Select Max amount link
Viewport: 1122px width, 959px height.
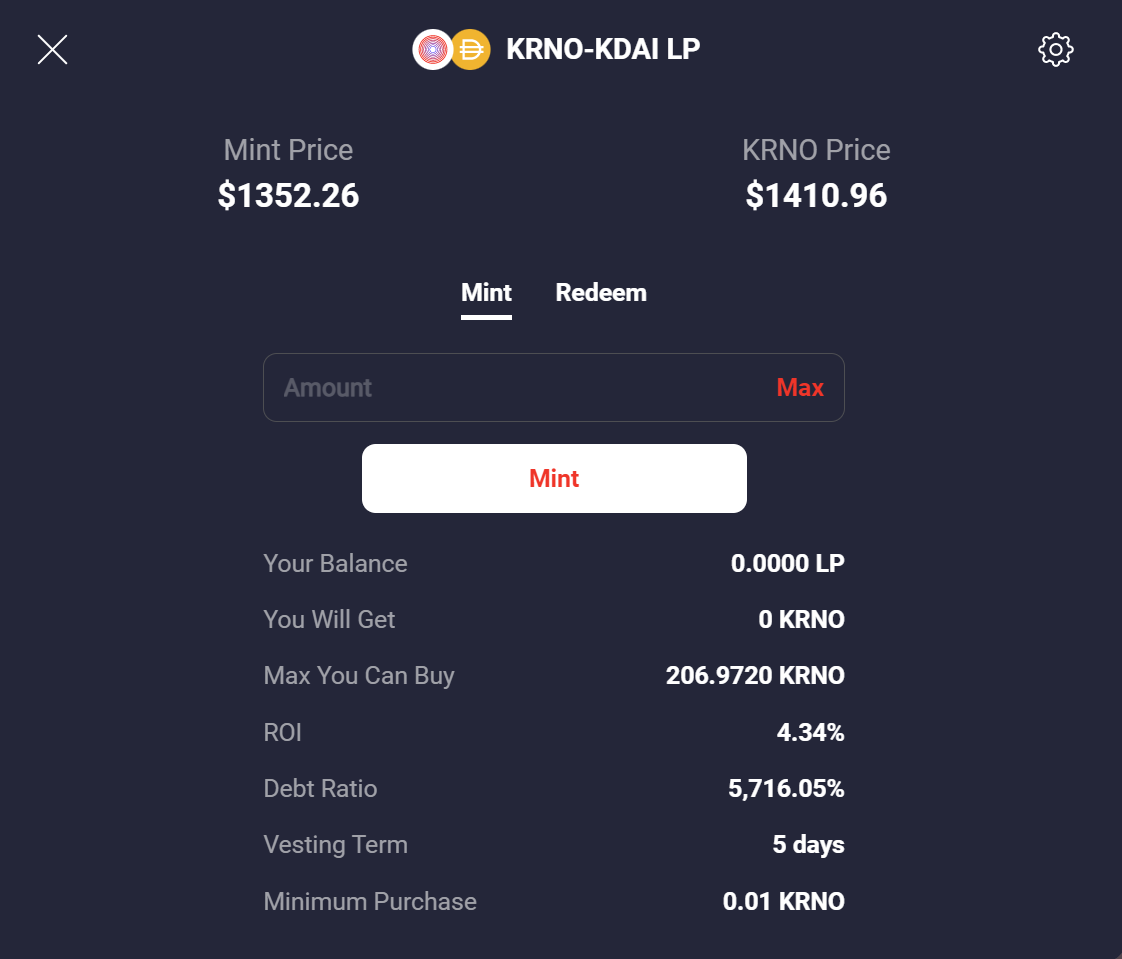[x=800, y=387]
